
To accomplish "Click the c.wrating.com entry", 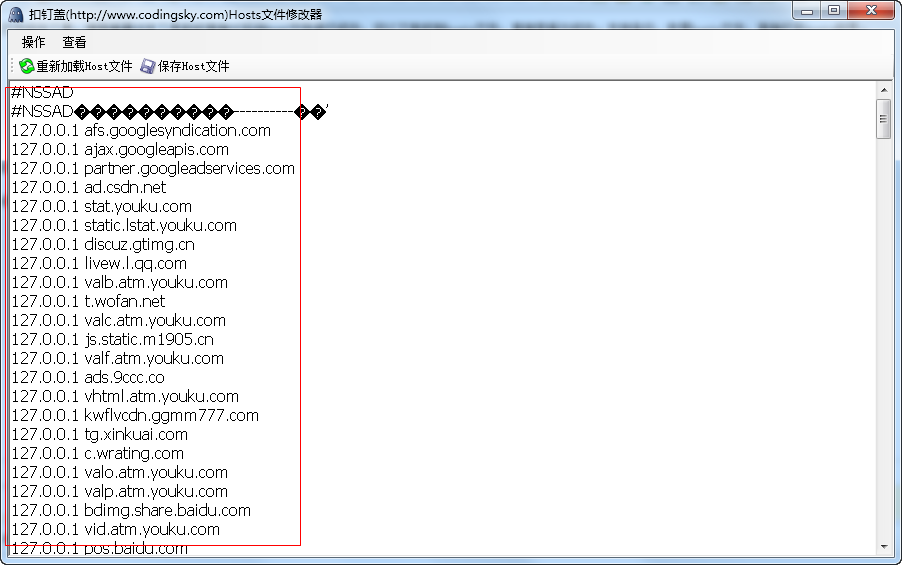I will click(x=98, y=453).
